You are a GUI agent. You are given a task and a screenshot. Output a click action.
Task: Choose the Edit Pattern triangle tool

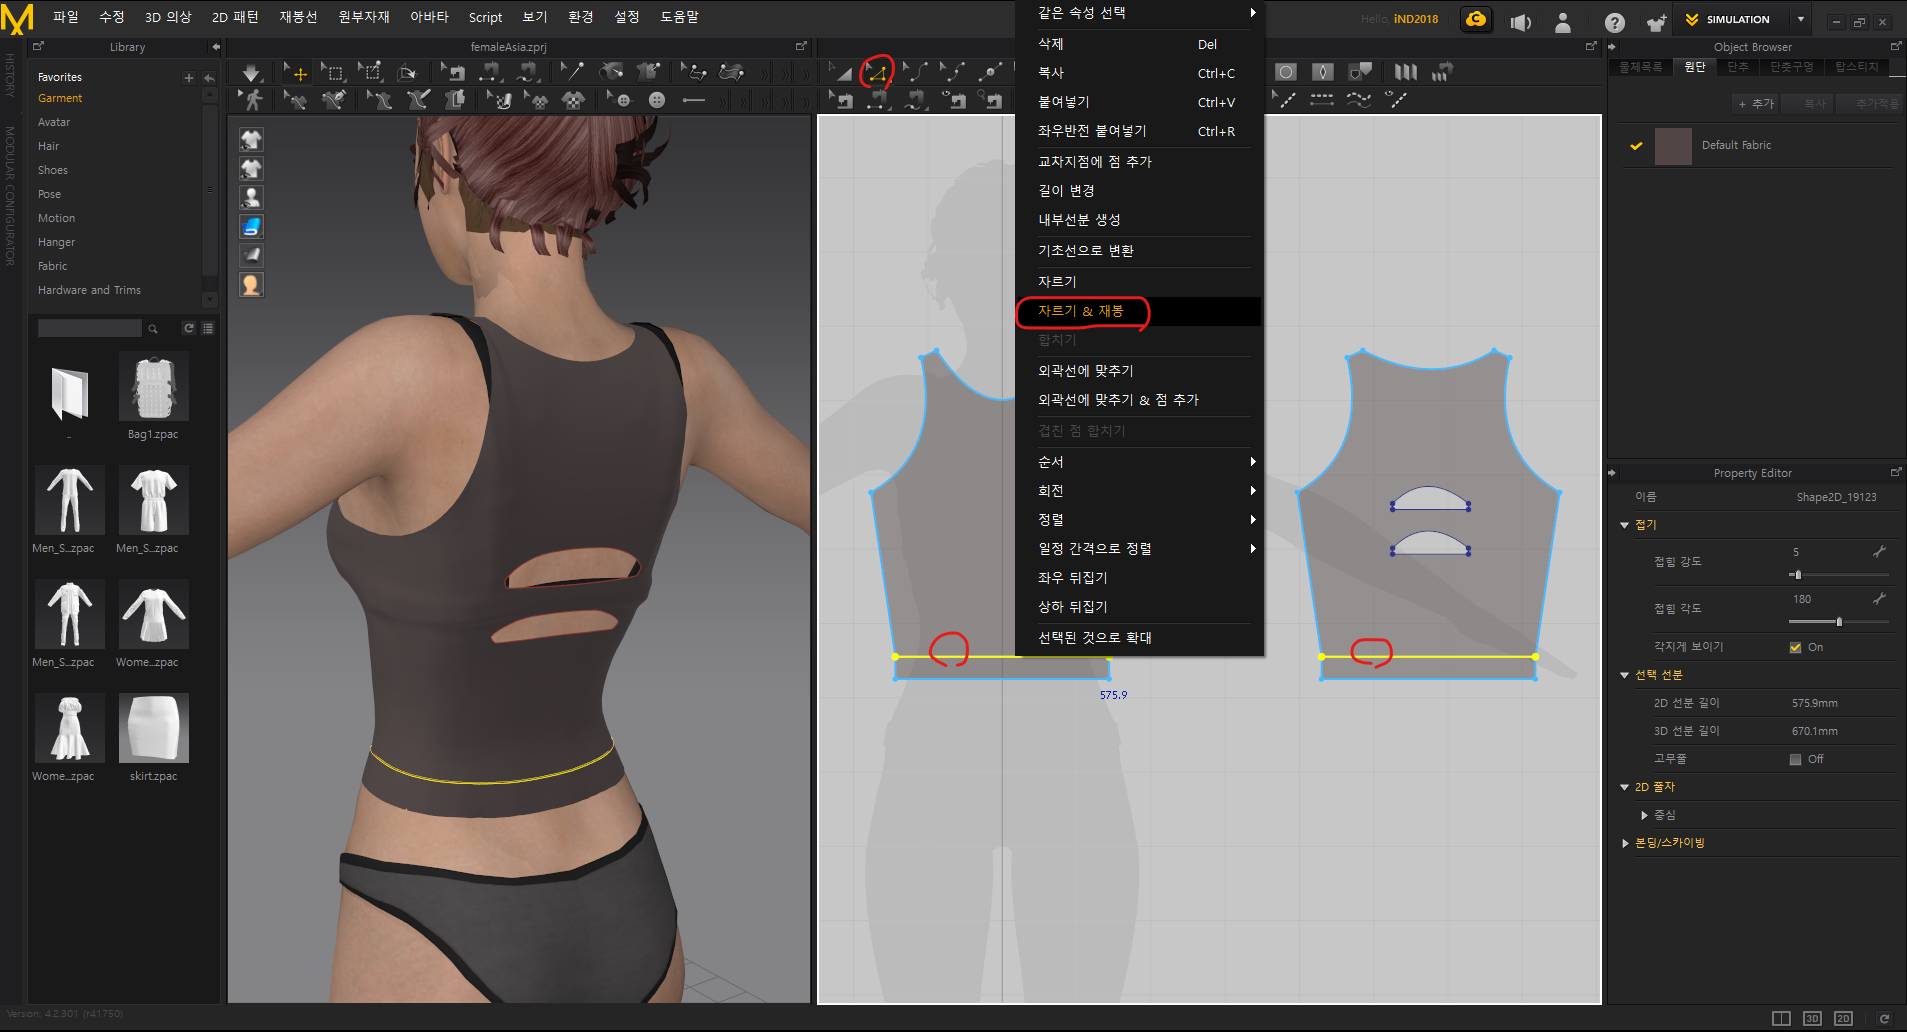coord(843,72)
